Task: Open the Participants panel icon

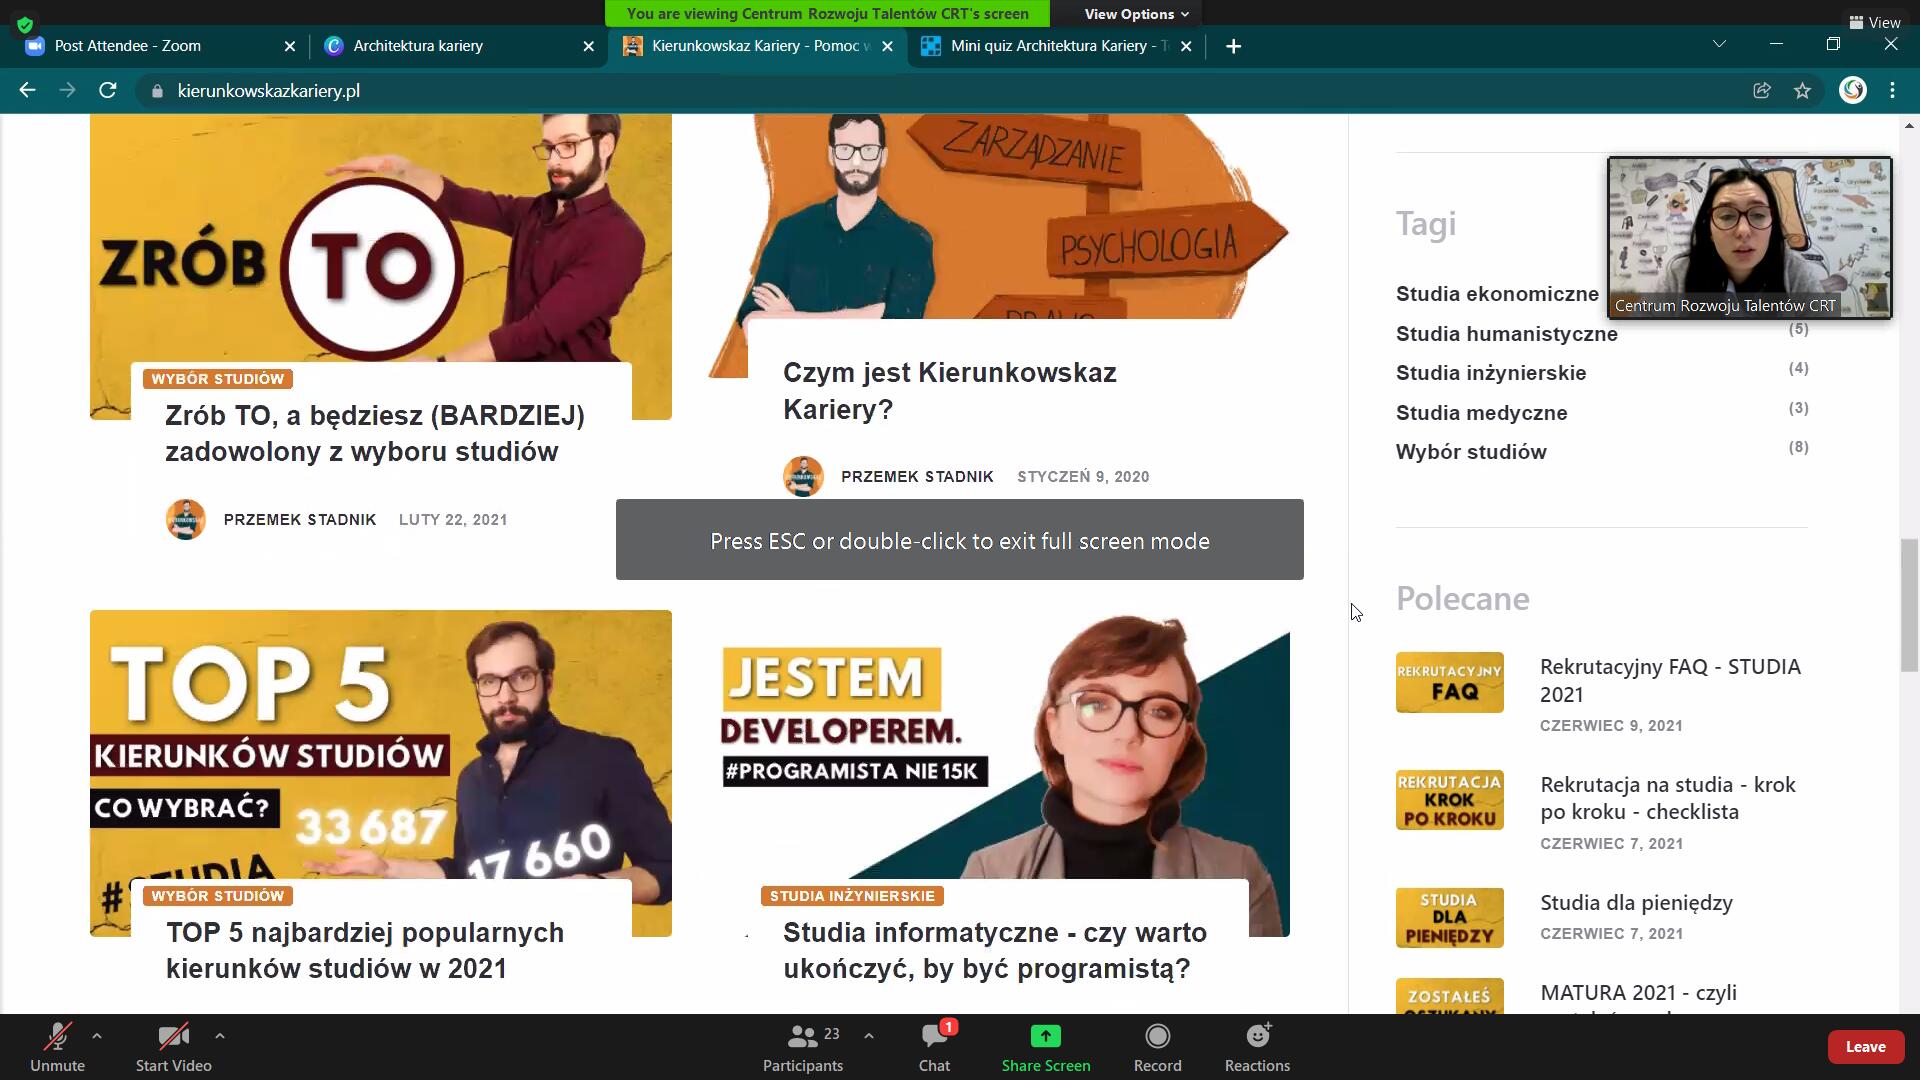Action: point(802,1037)
